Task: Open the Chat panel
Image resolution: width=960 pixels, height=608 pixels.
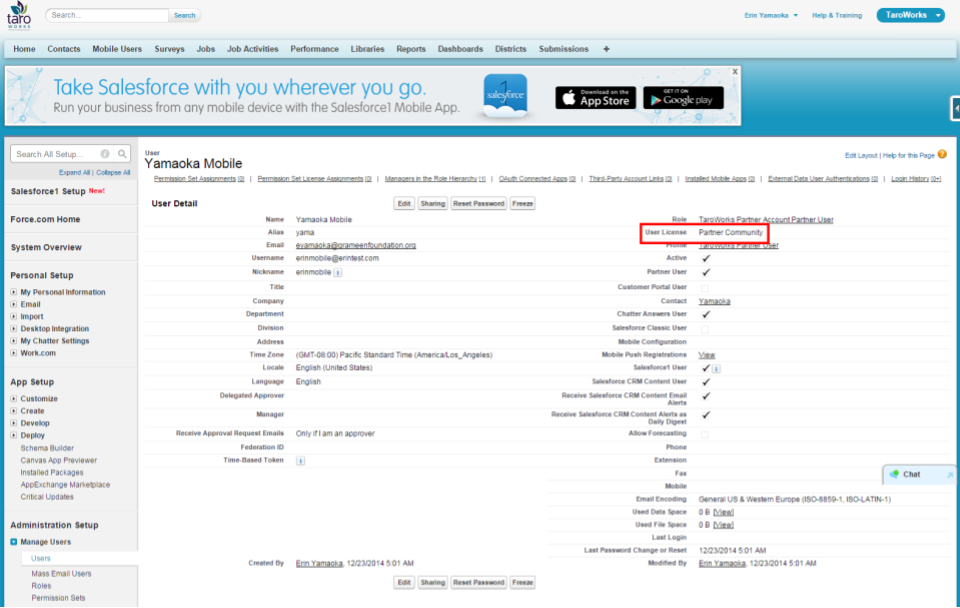Action: (918, 475)
